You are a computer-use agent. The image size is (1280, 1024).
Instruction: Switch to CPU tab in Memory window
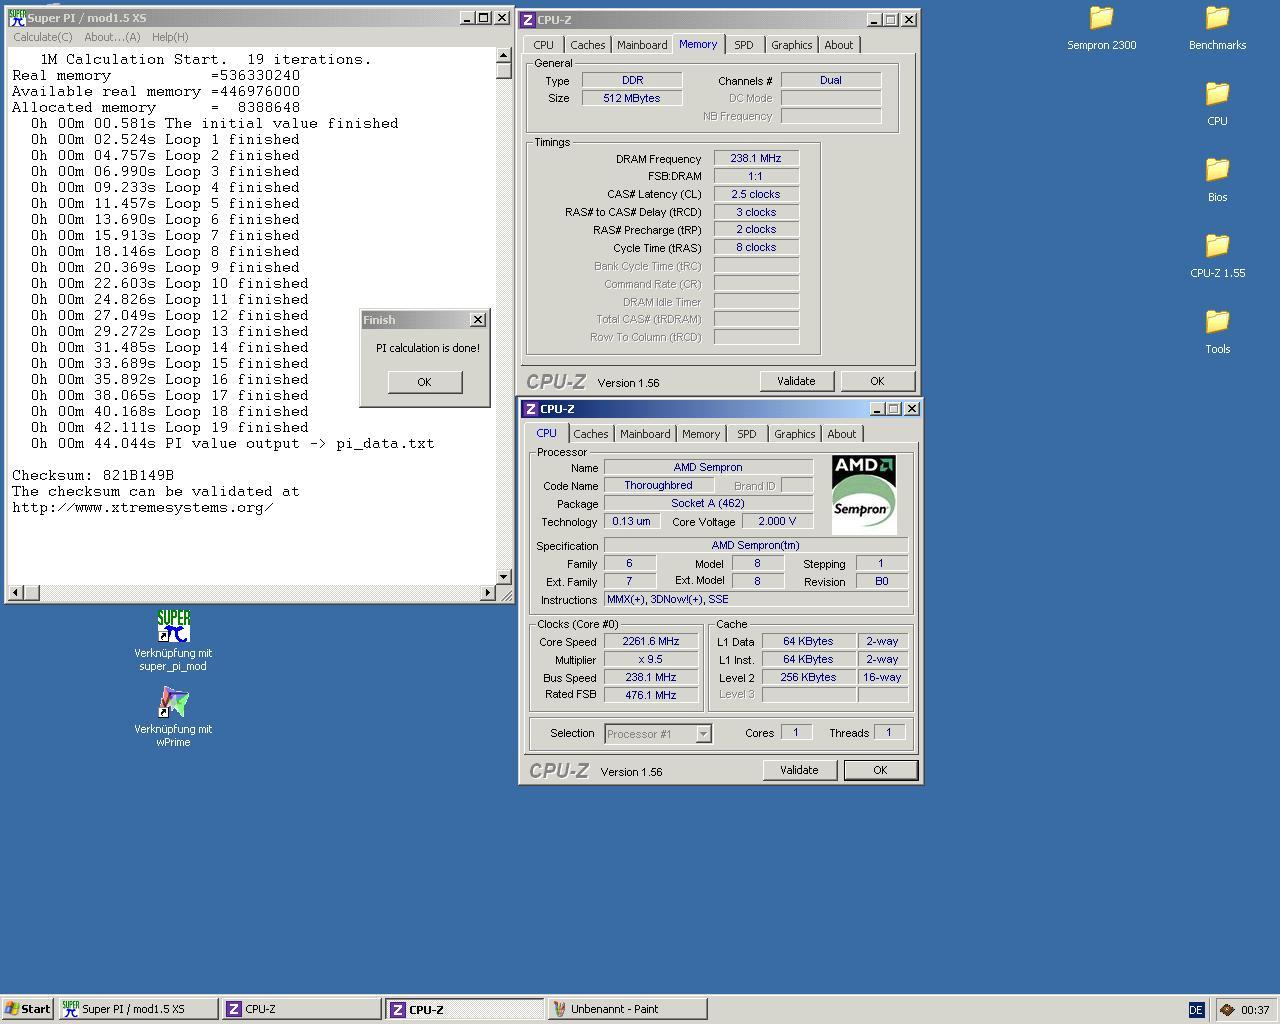coord(543,45)
